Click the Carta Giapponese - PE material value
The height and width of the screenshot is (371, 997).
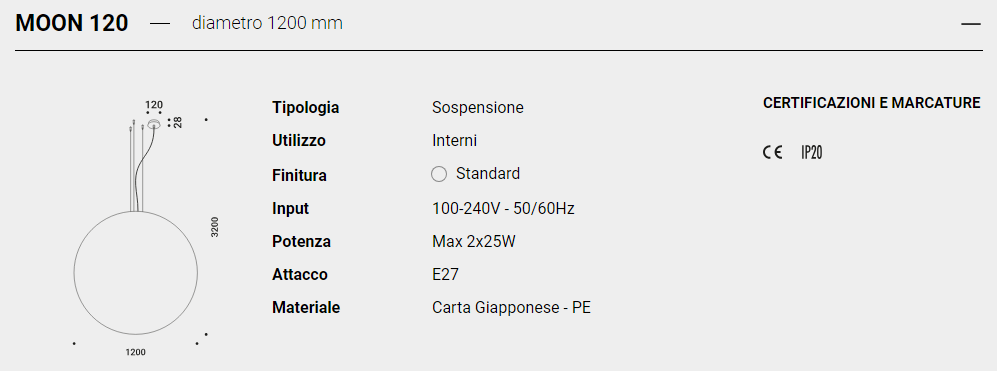(x=511, y=307)
